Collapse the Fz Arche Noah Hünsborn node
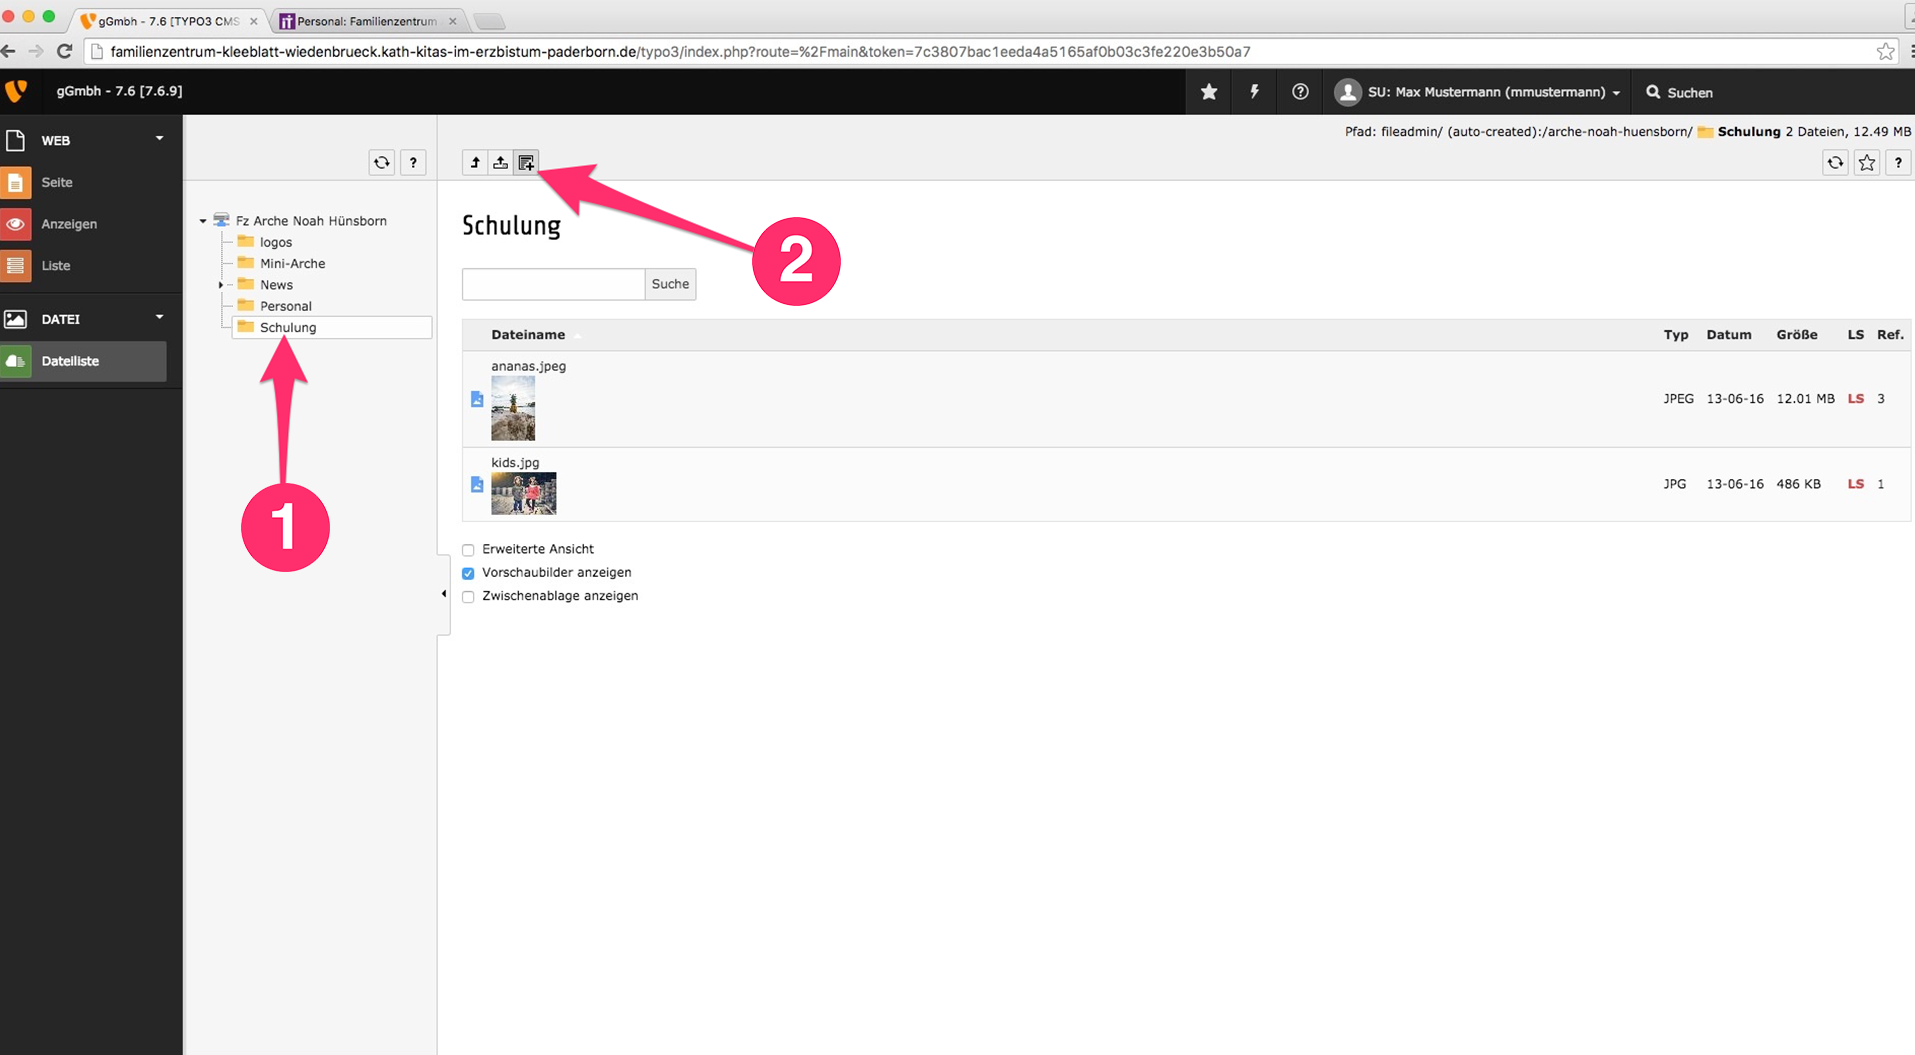The image size is (1915, 1055). [x=203, y=221]
